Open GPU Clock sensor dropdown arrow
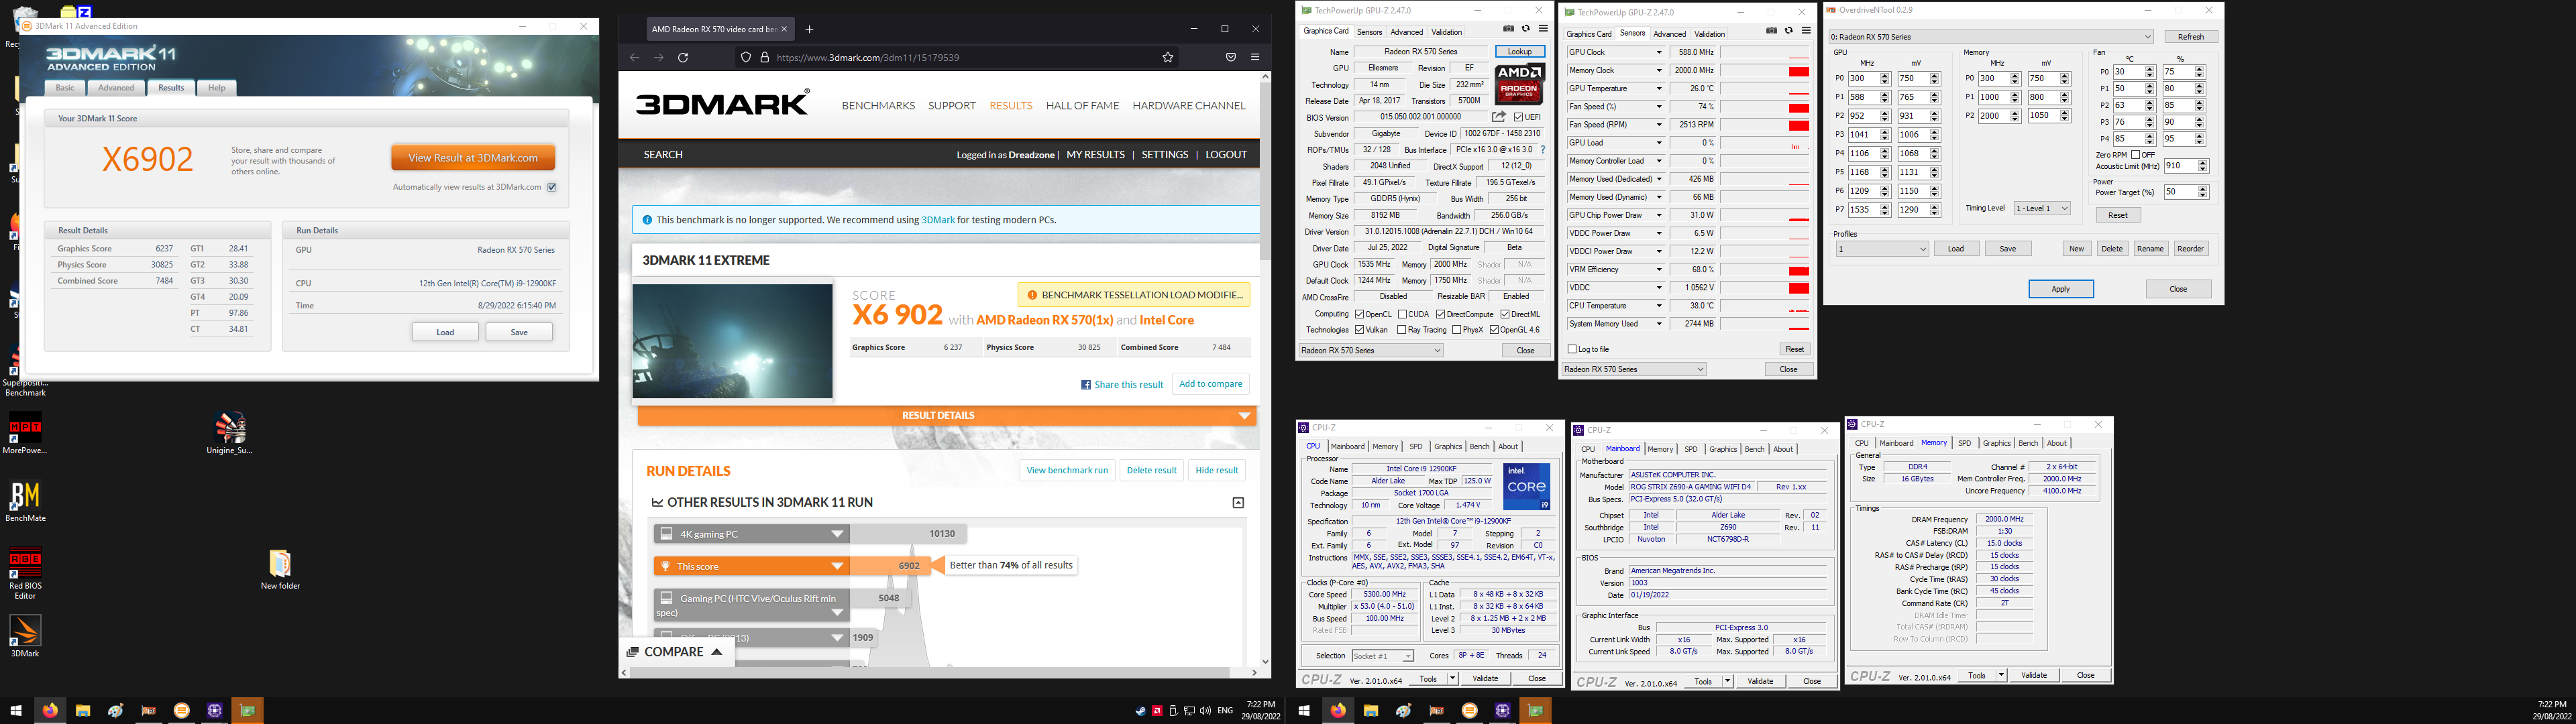The image size is (2576, 724). [x=1659, y=52]
